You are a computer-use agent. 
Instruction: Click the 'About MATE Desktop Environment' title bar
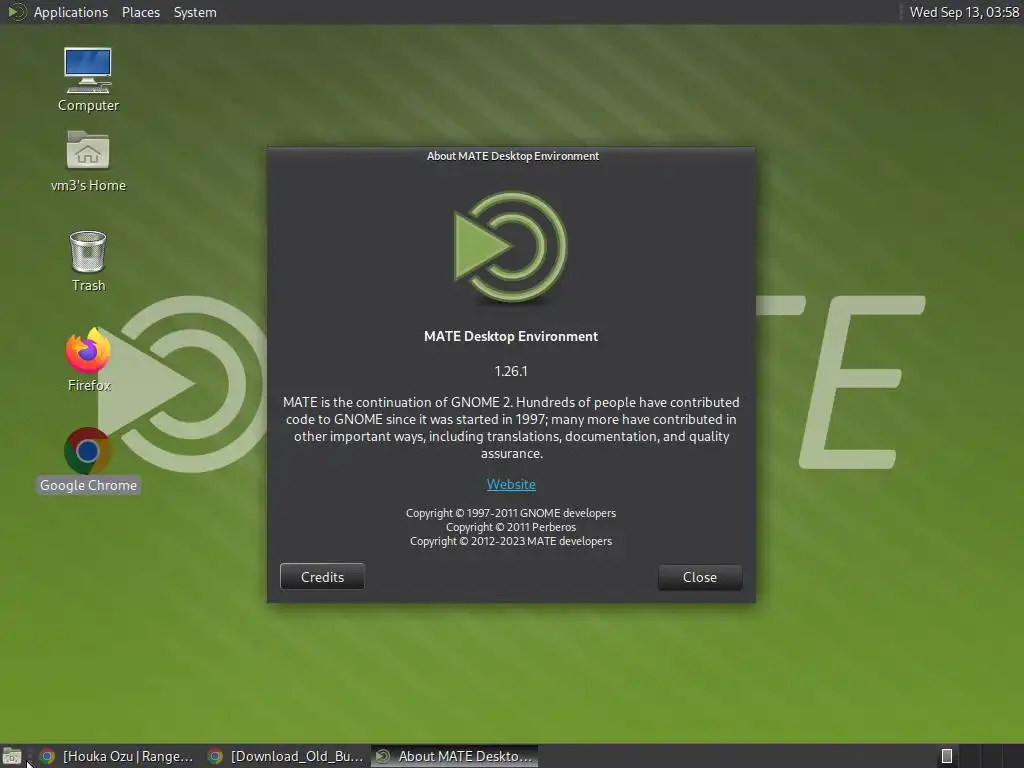click(512, 156)
